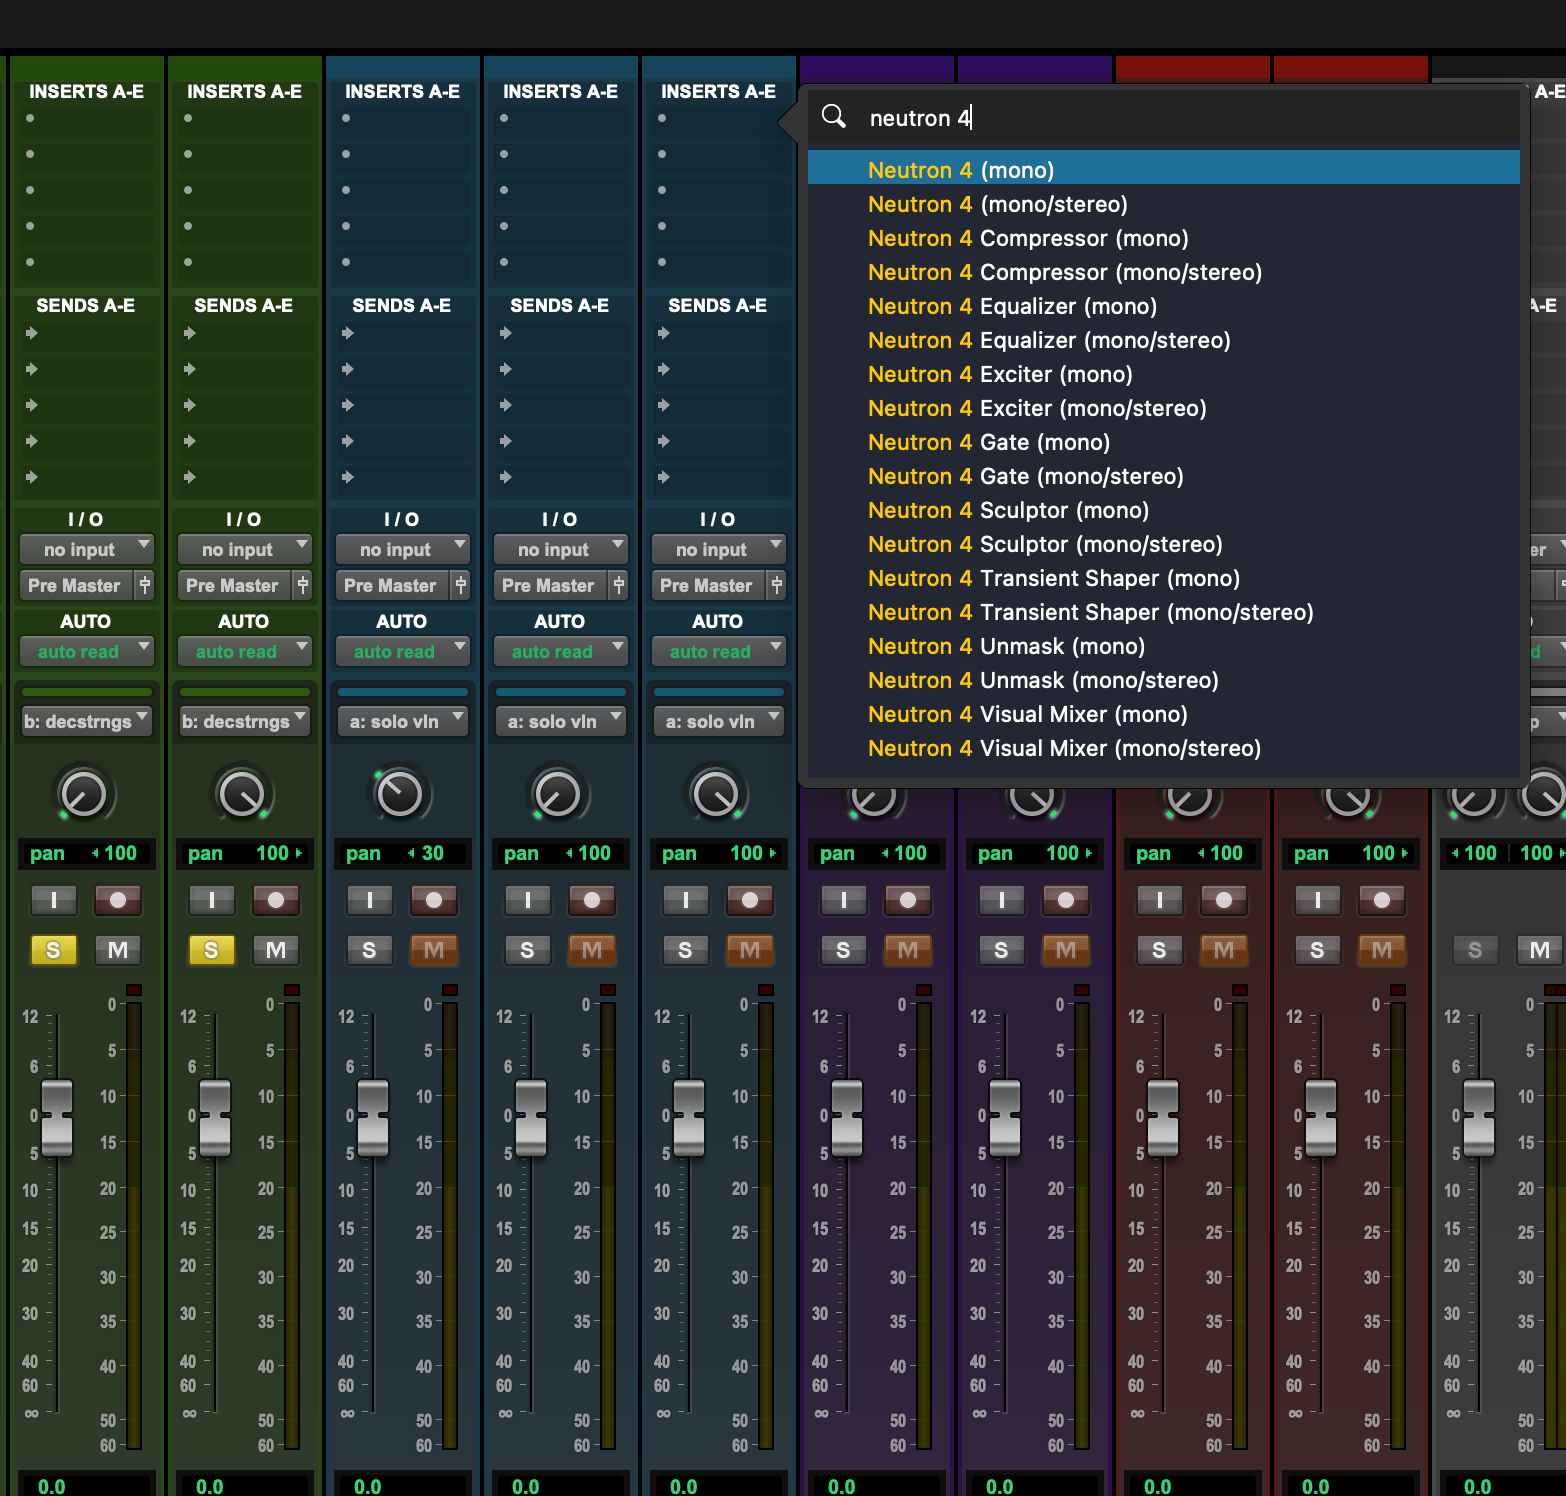This screenshot has width=1566, height=1496.
Task: Solo the second purple track
Action: click(x=1002, y=950)
